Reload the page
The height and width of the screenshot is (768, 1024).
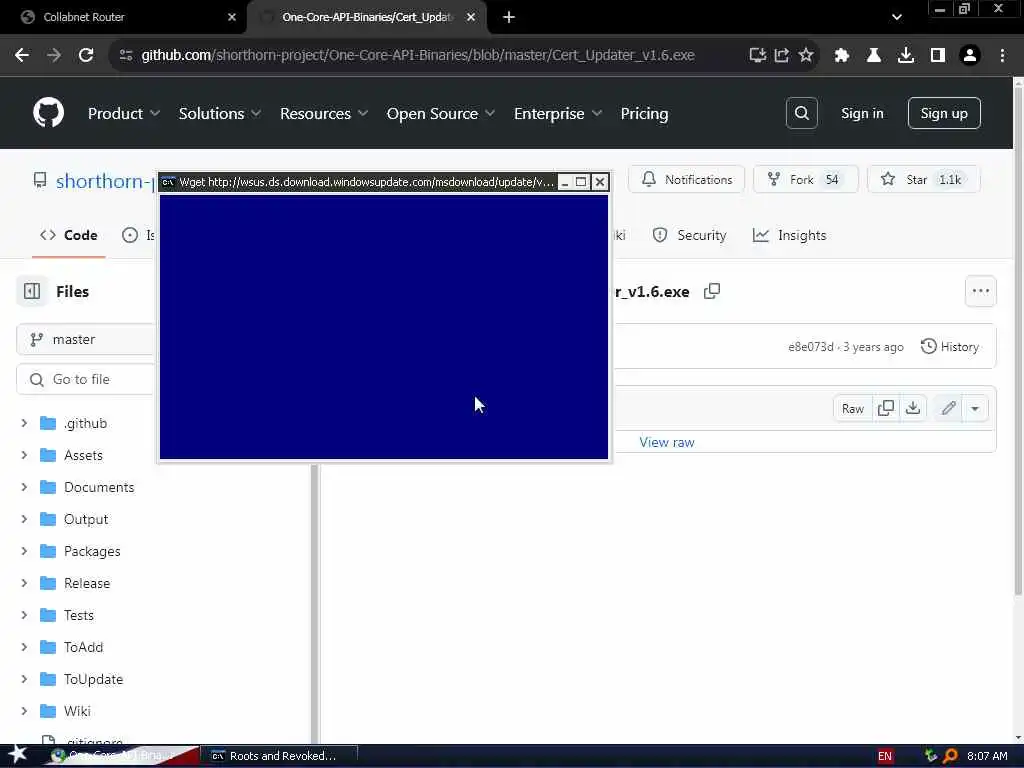click(x=86, y=55)
